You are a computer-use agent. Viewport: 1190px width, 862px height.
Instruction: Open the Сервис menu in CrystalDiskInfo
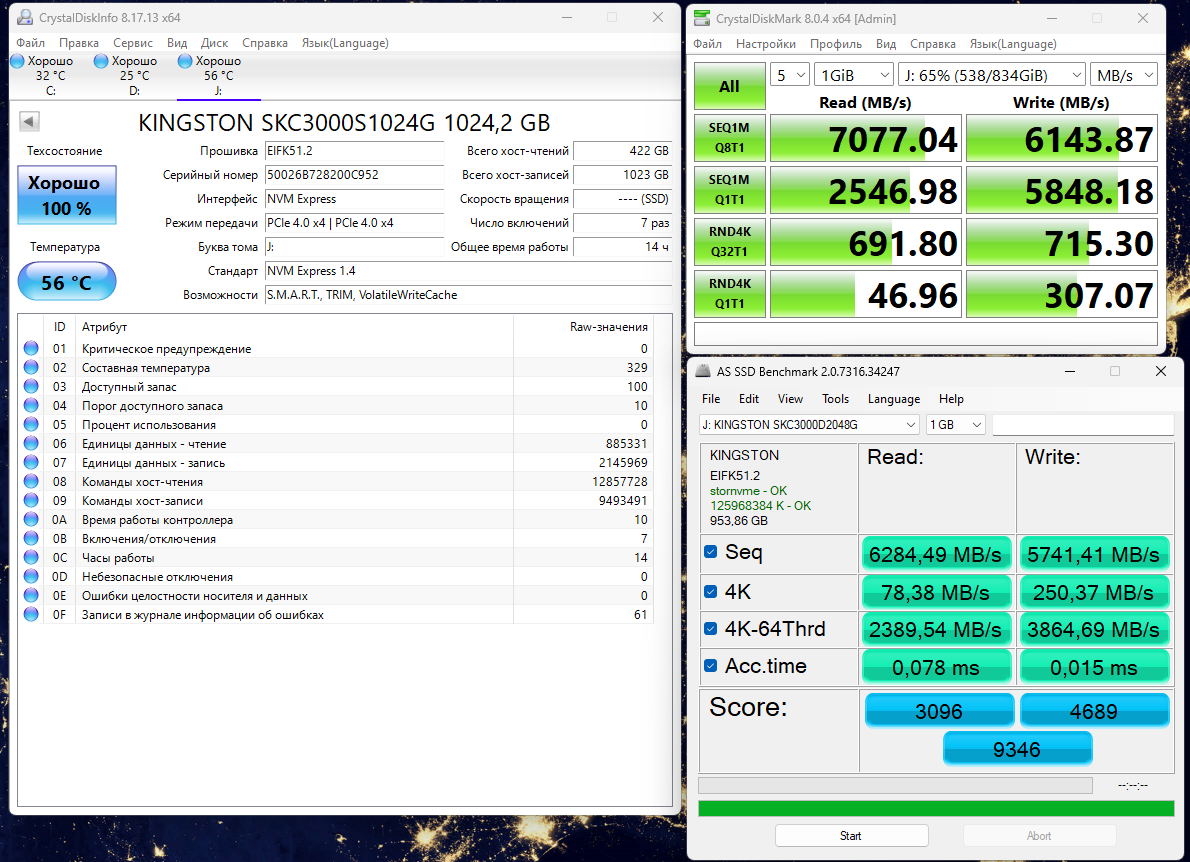point(133,43)
